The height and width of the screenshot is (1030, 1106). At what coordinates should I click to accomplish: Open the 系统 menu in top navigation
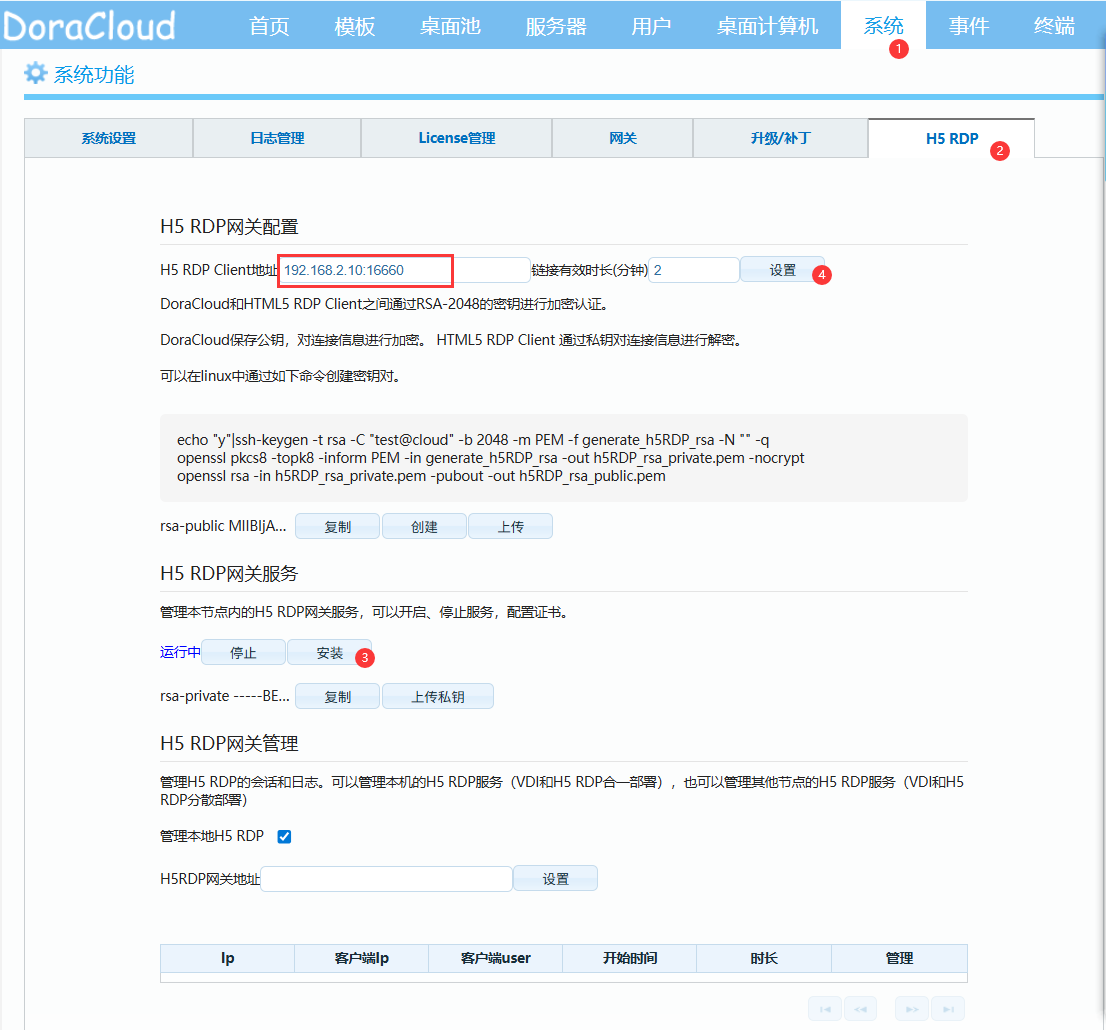(x=883, y=25)
